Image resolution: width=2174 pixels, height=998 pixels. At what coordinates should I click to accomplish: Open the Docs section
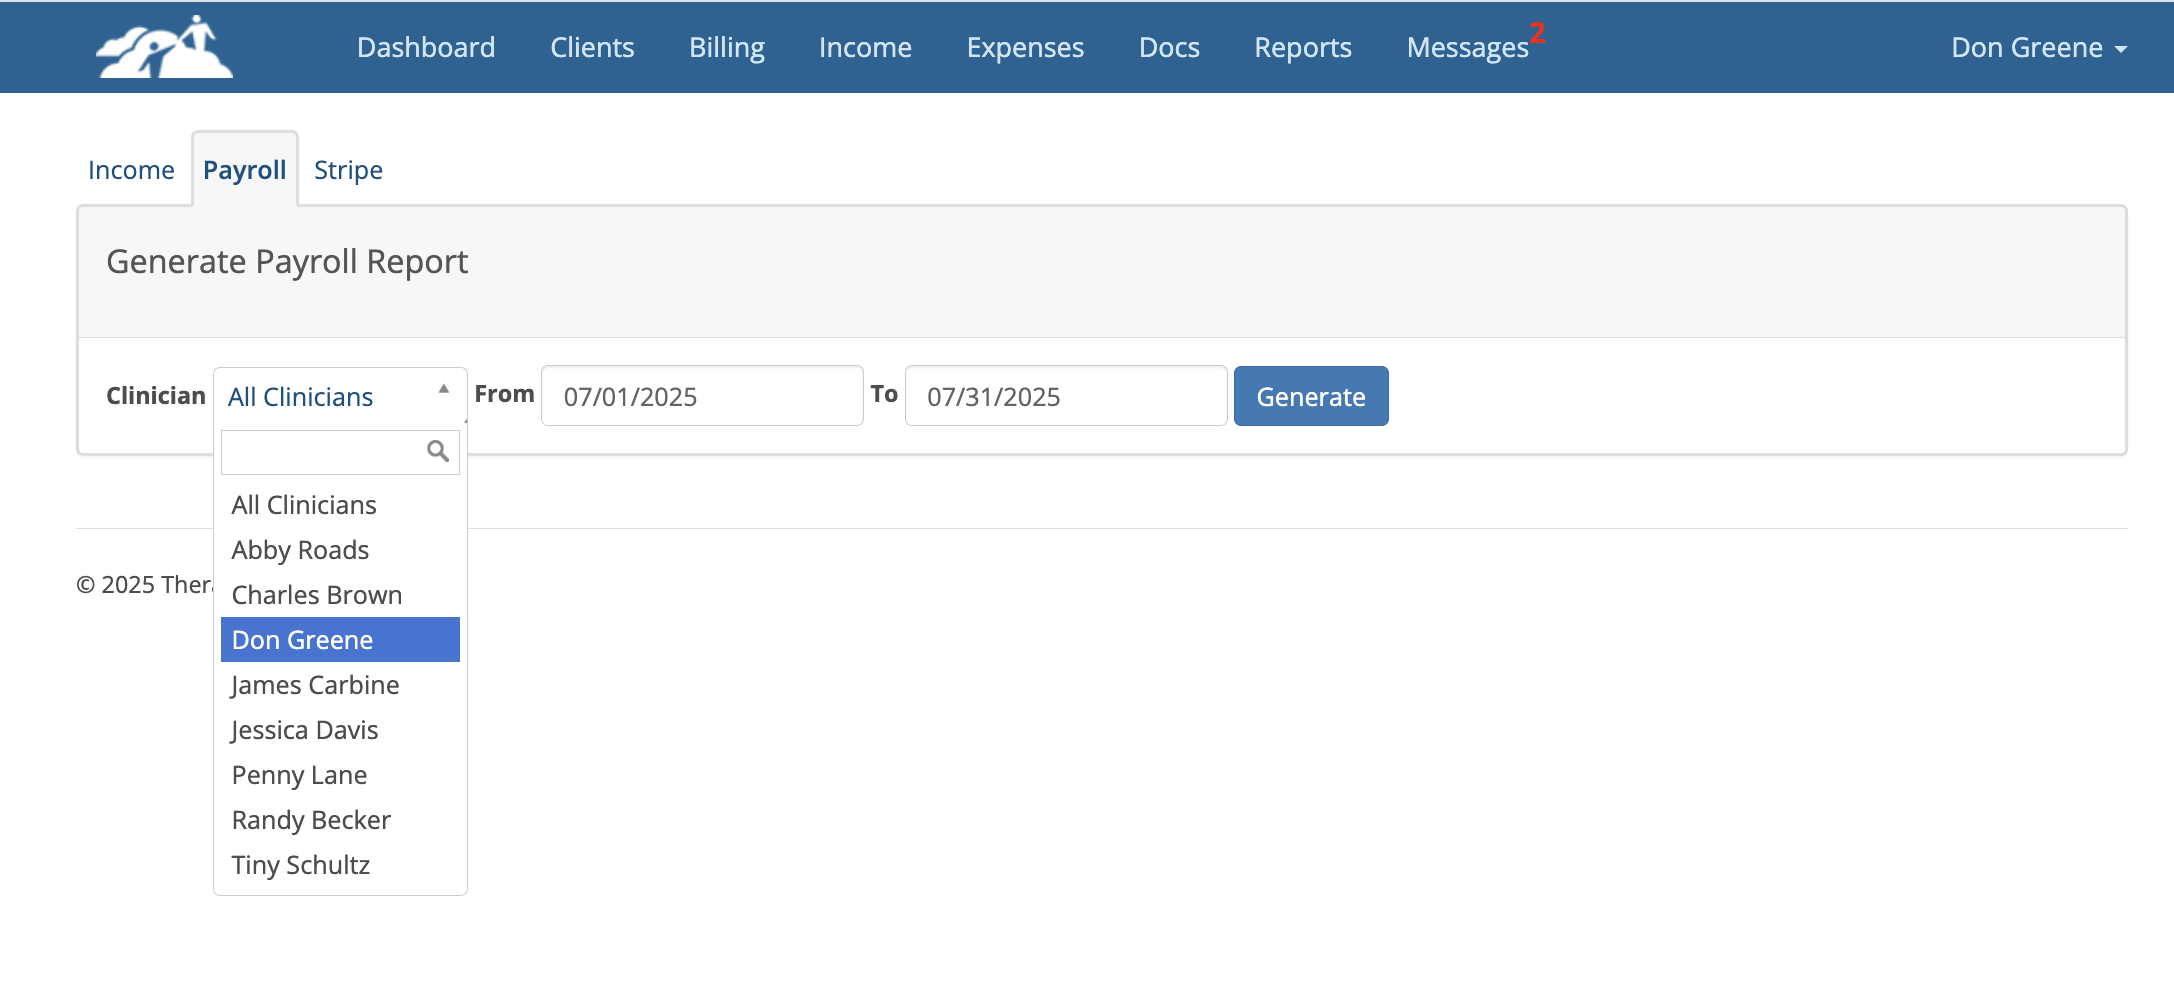pos(1169,47)
